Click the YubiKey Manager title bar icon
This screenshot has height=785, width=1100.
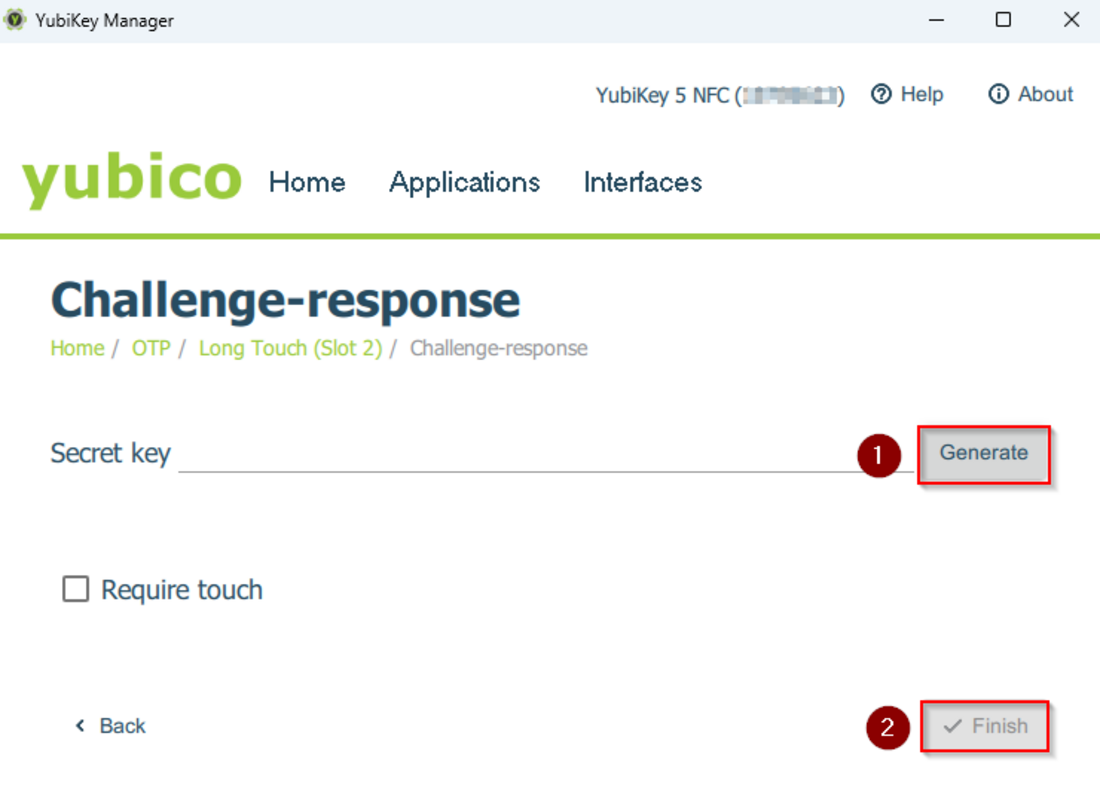(x=15, y=20)
